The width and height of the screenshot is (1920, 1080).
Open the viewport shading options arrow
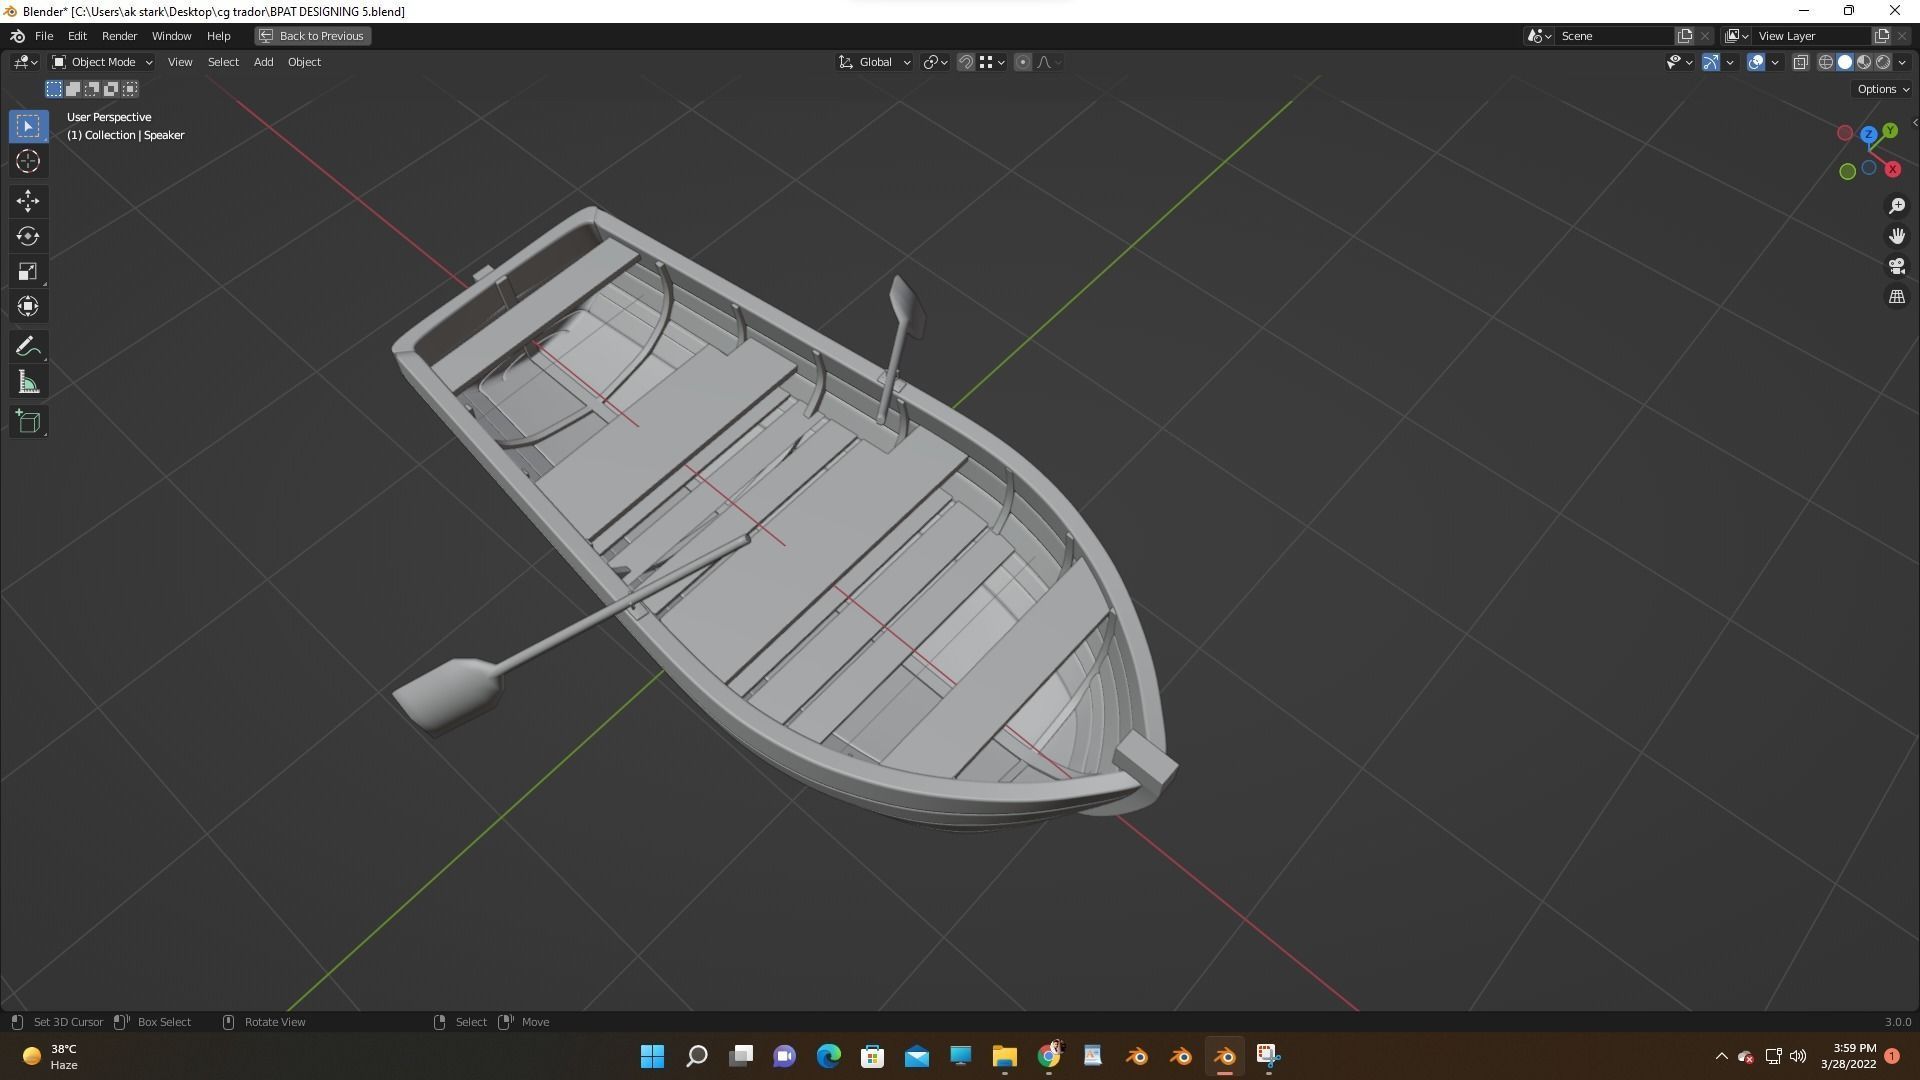coord(1902,62)
